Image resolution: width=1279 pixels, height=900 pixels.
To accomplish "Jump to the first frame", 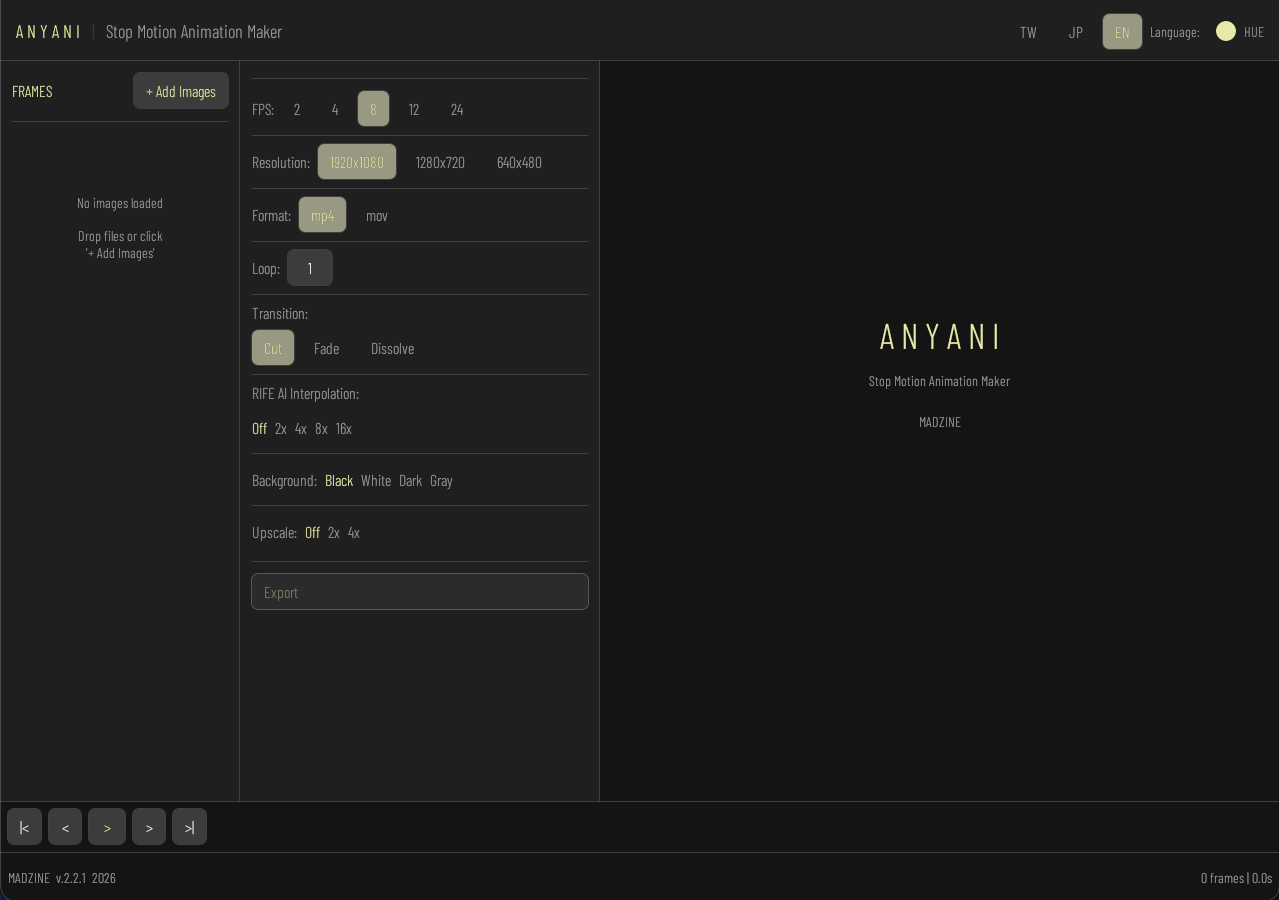I will 24,827.
